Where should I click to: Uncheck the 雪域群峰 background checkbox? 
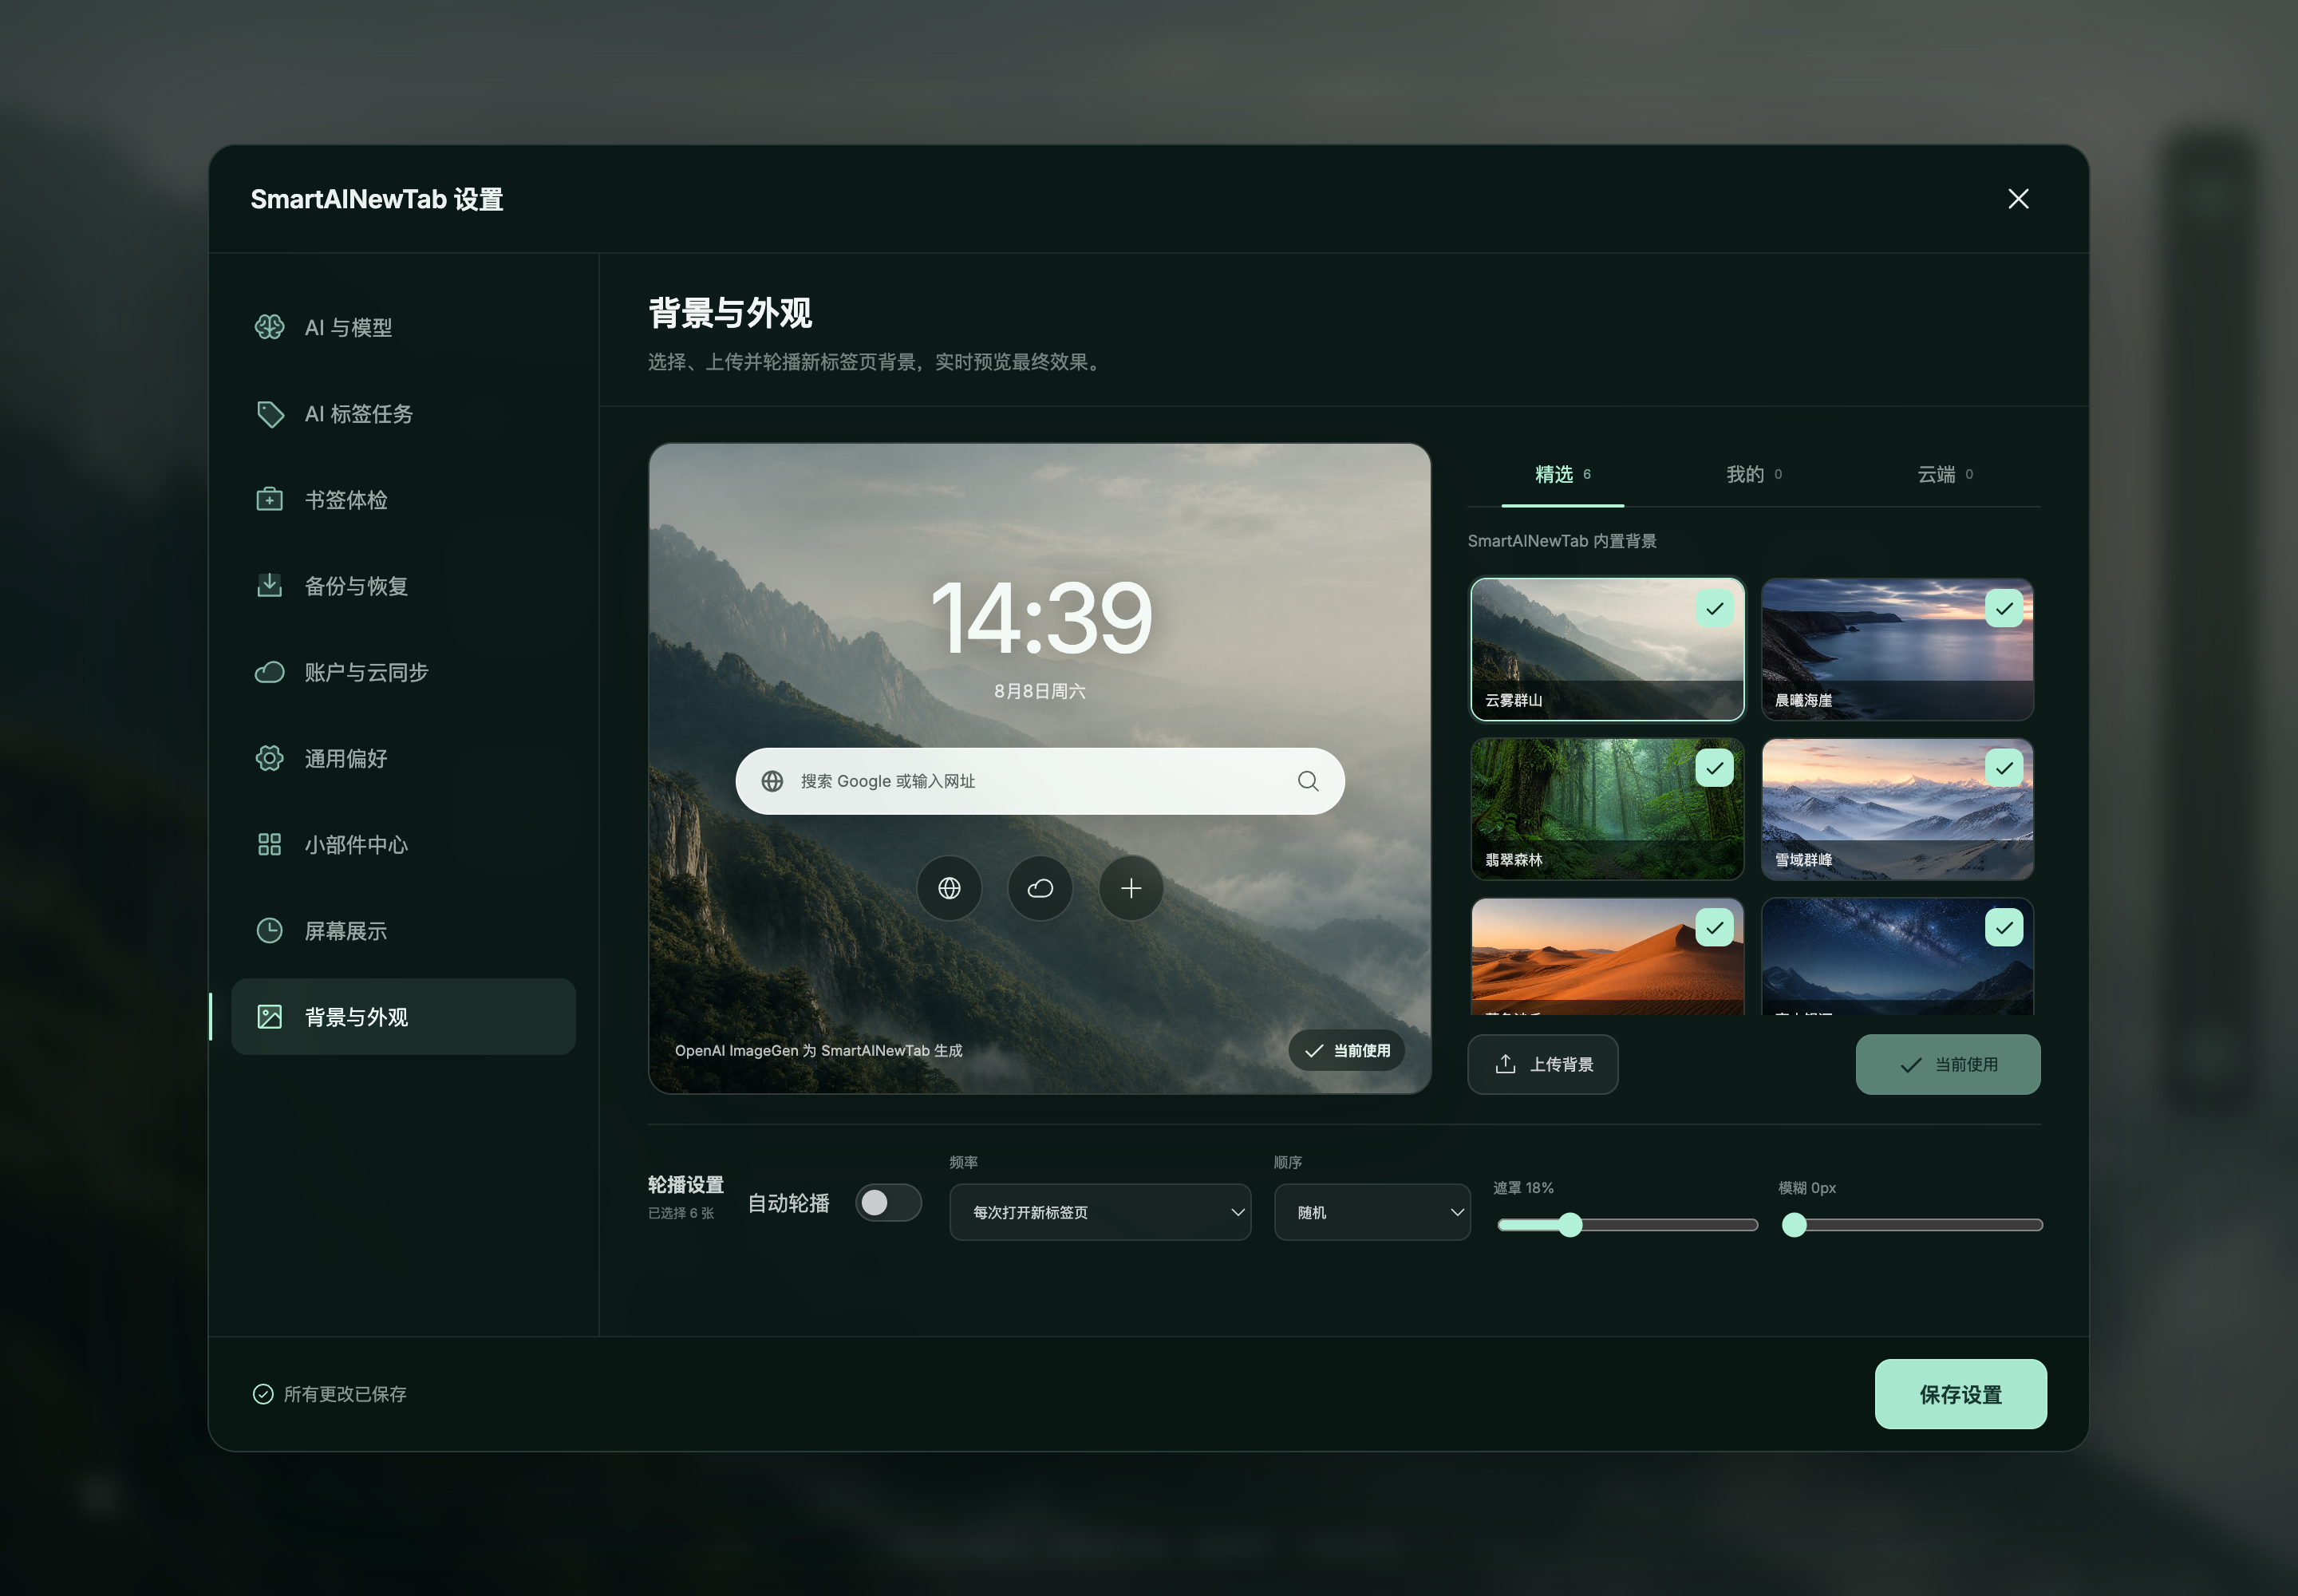pos(2004,768)
